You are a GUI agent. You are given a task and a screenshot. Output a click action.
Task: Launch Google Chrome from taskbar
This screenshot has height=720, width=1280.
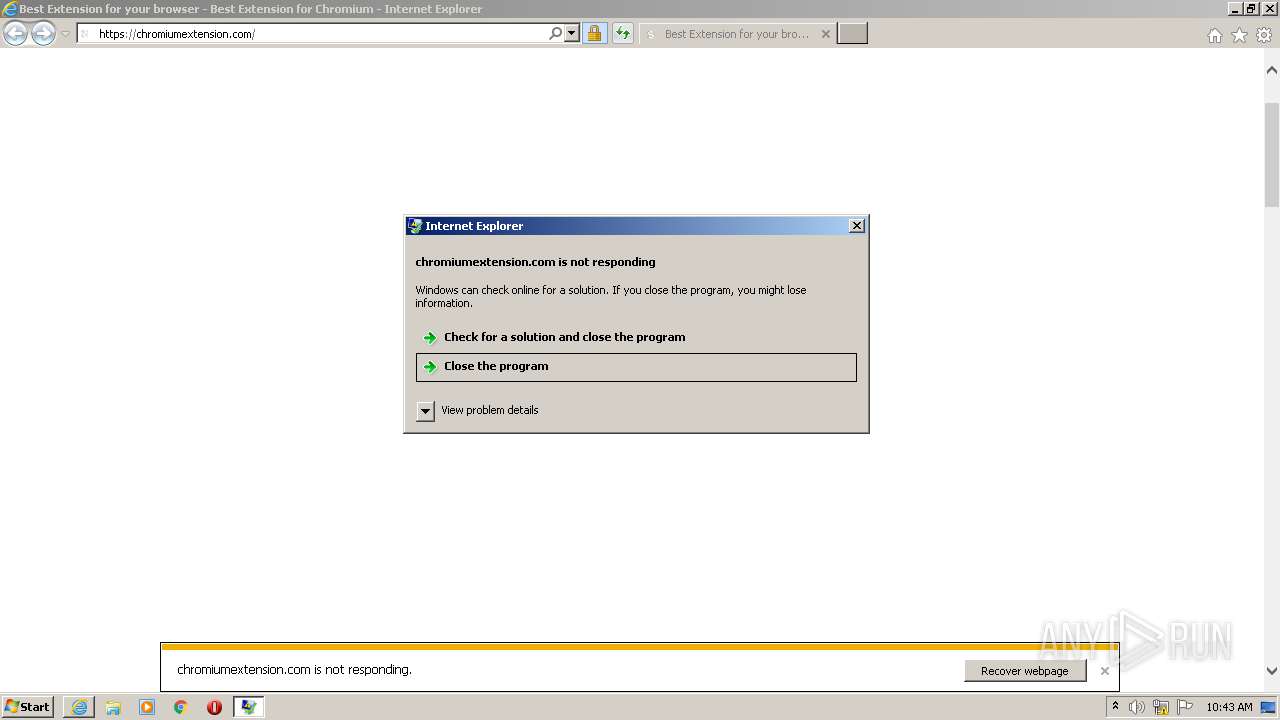pos(181,707)
